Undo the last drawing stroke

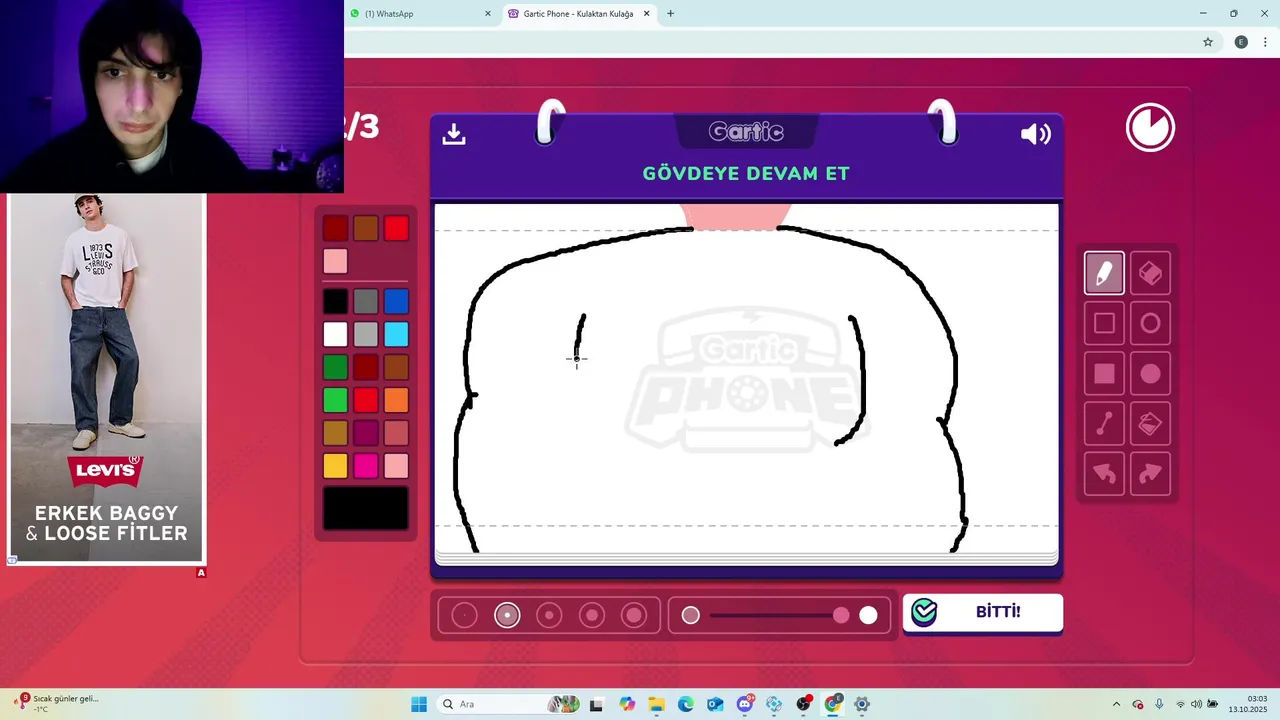(1104, 474)
